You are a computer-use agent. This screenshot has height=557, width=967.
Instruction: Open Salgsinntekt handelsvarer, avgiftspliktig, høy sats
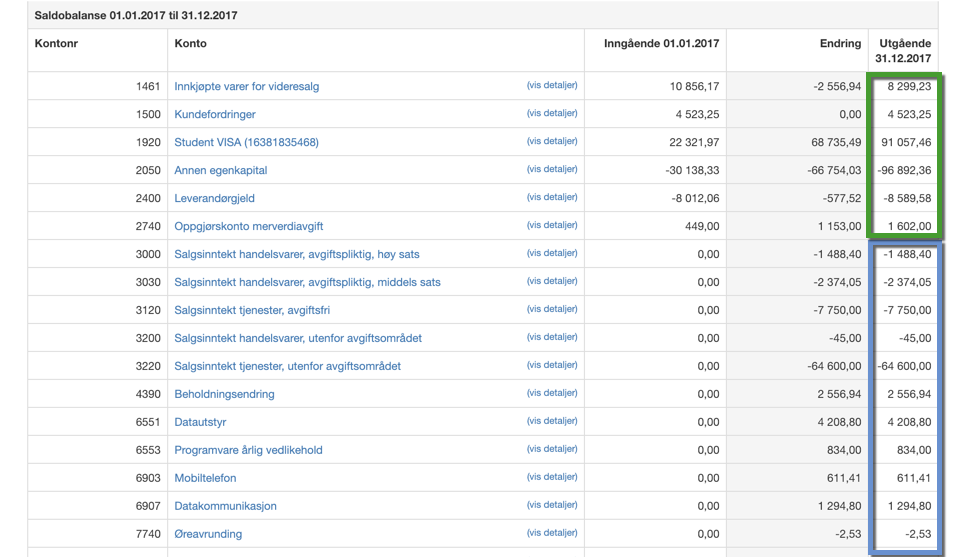297,254
